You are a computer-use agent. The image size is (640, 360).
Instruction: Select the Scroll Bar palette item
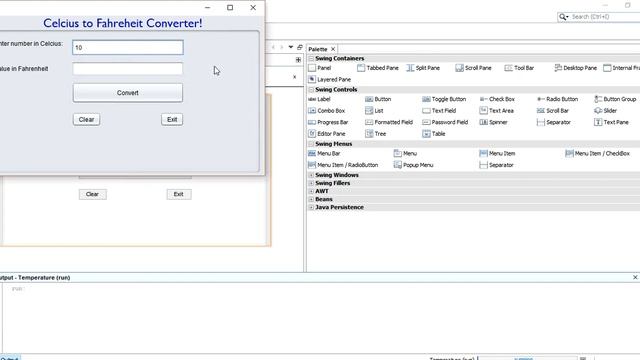553,111
